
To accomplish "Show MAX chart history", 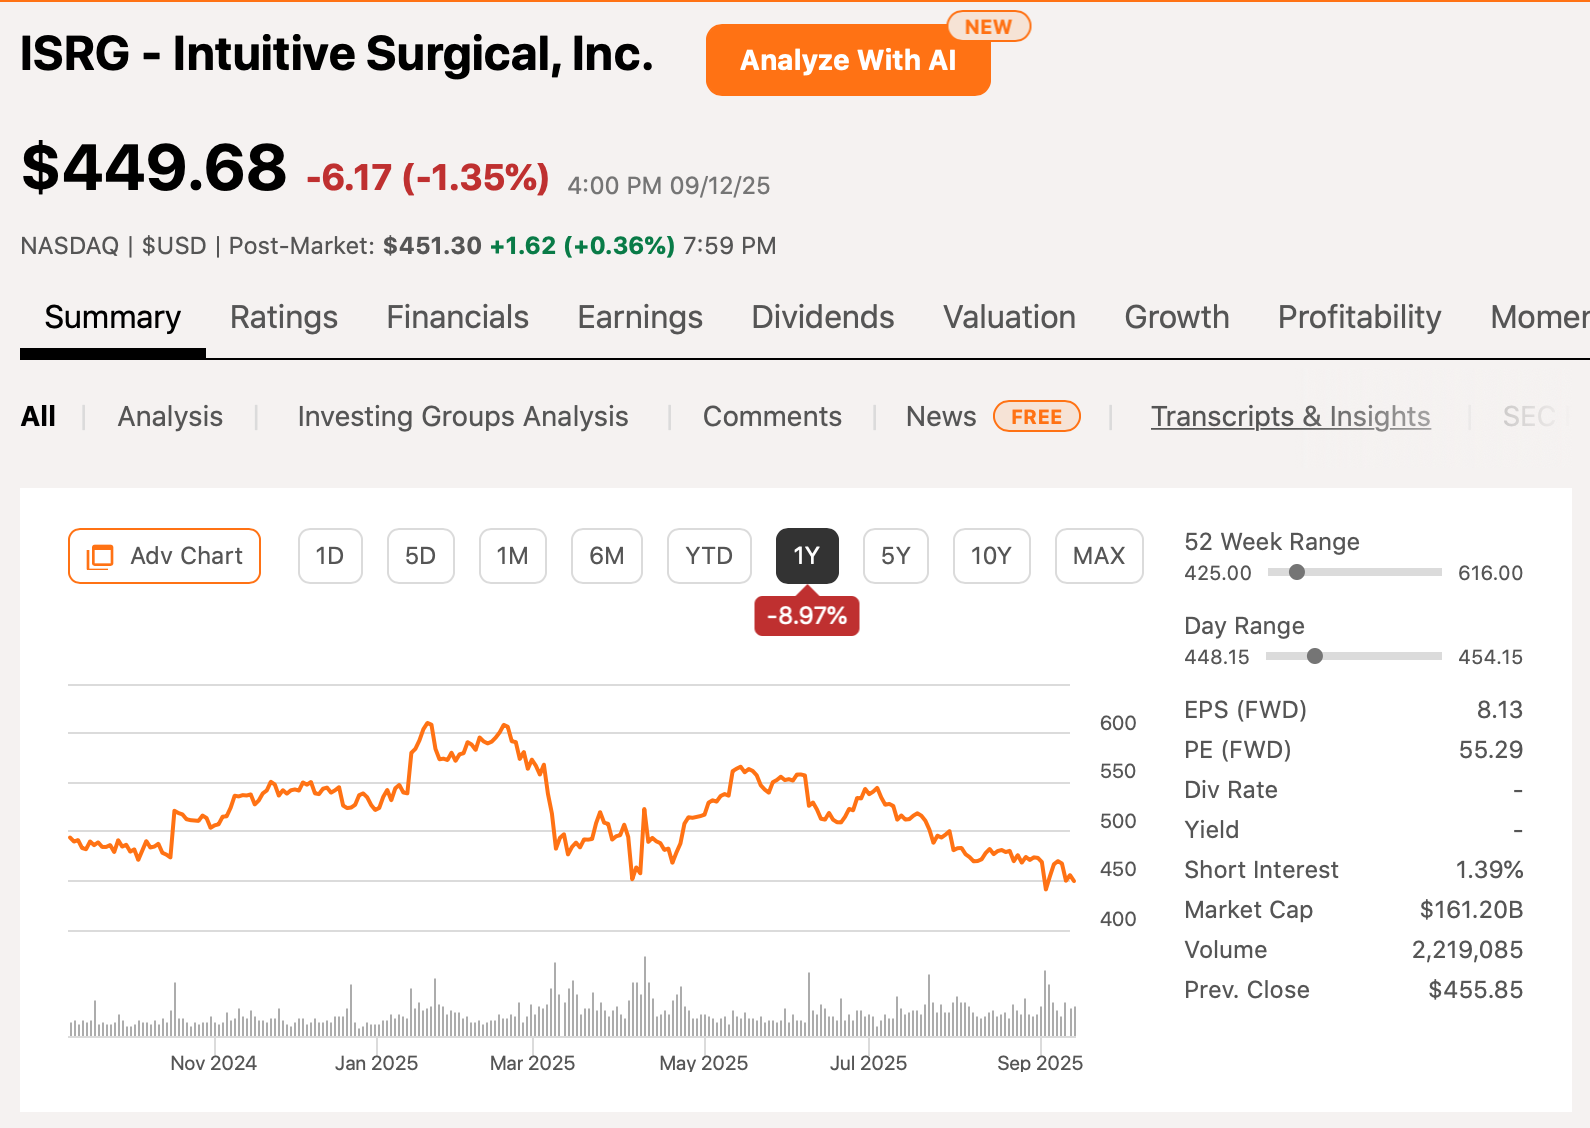I will [1098, 556].
